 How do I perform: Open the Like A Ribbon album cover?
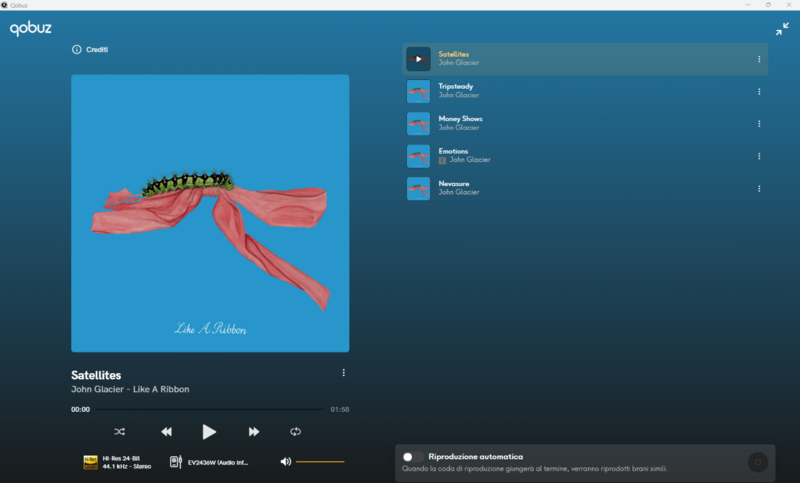(210, 213)
